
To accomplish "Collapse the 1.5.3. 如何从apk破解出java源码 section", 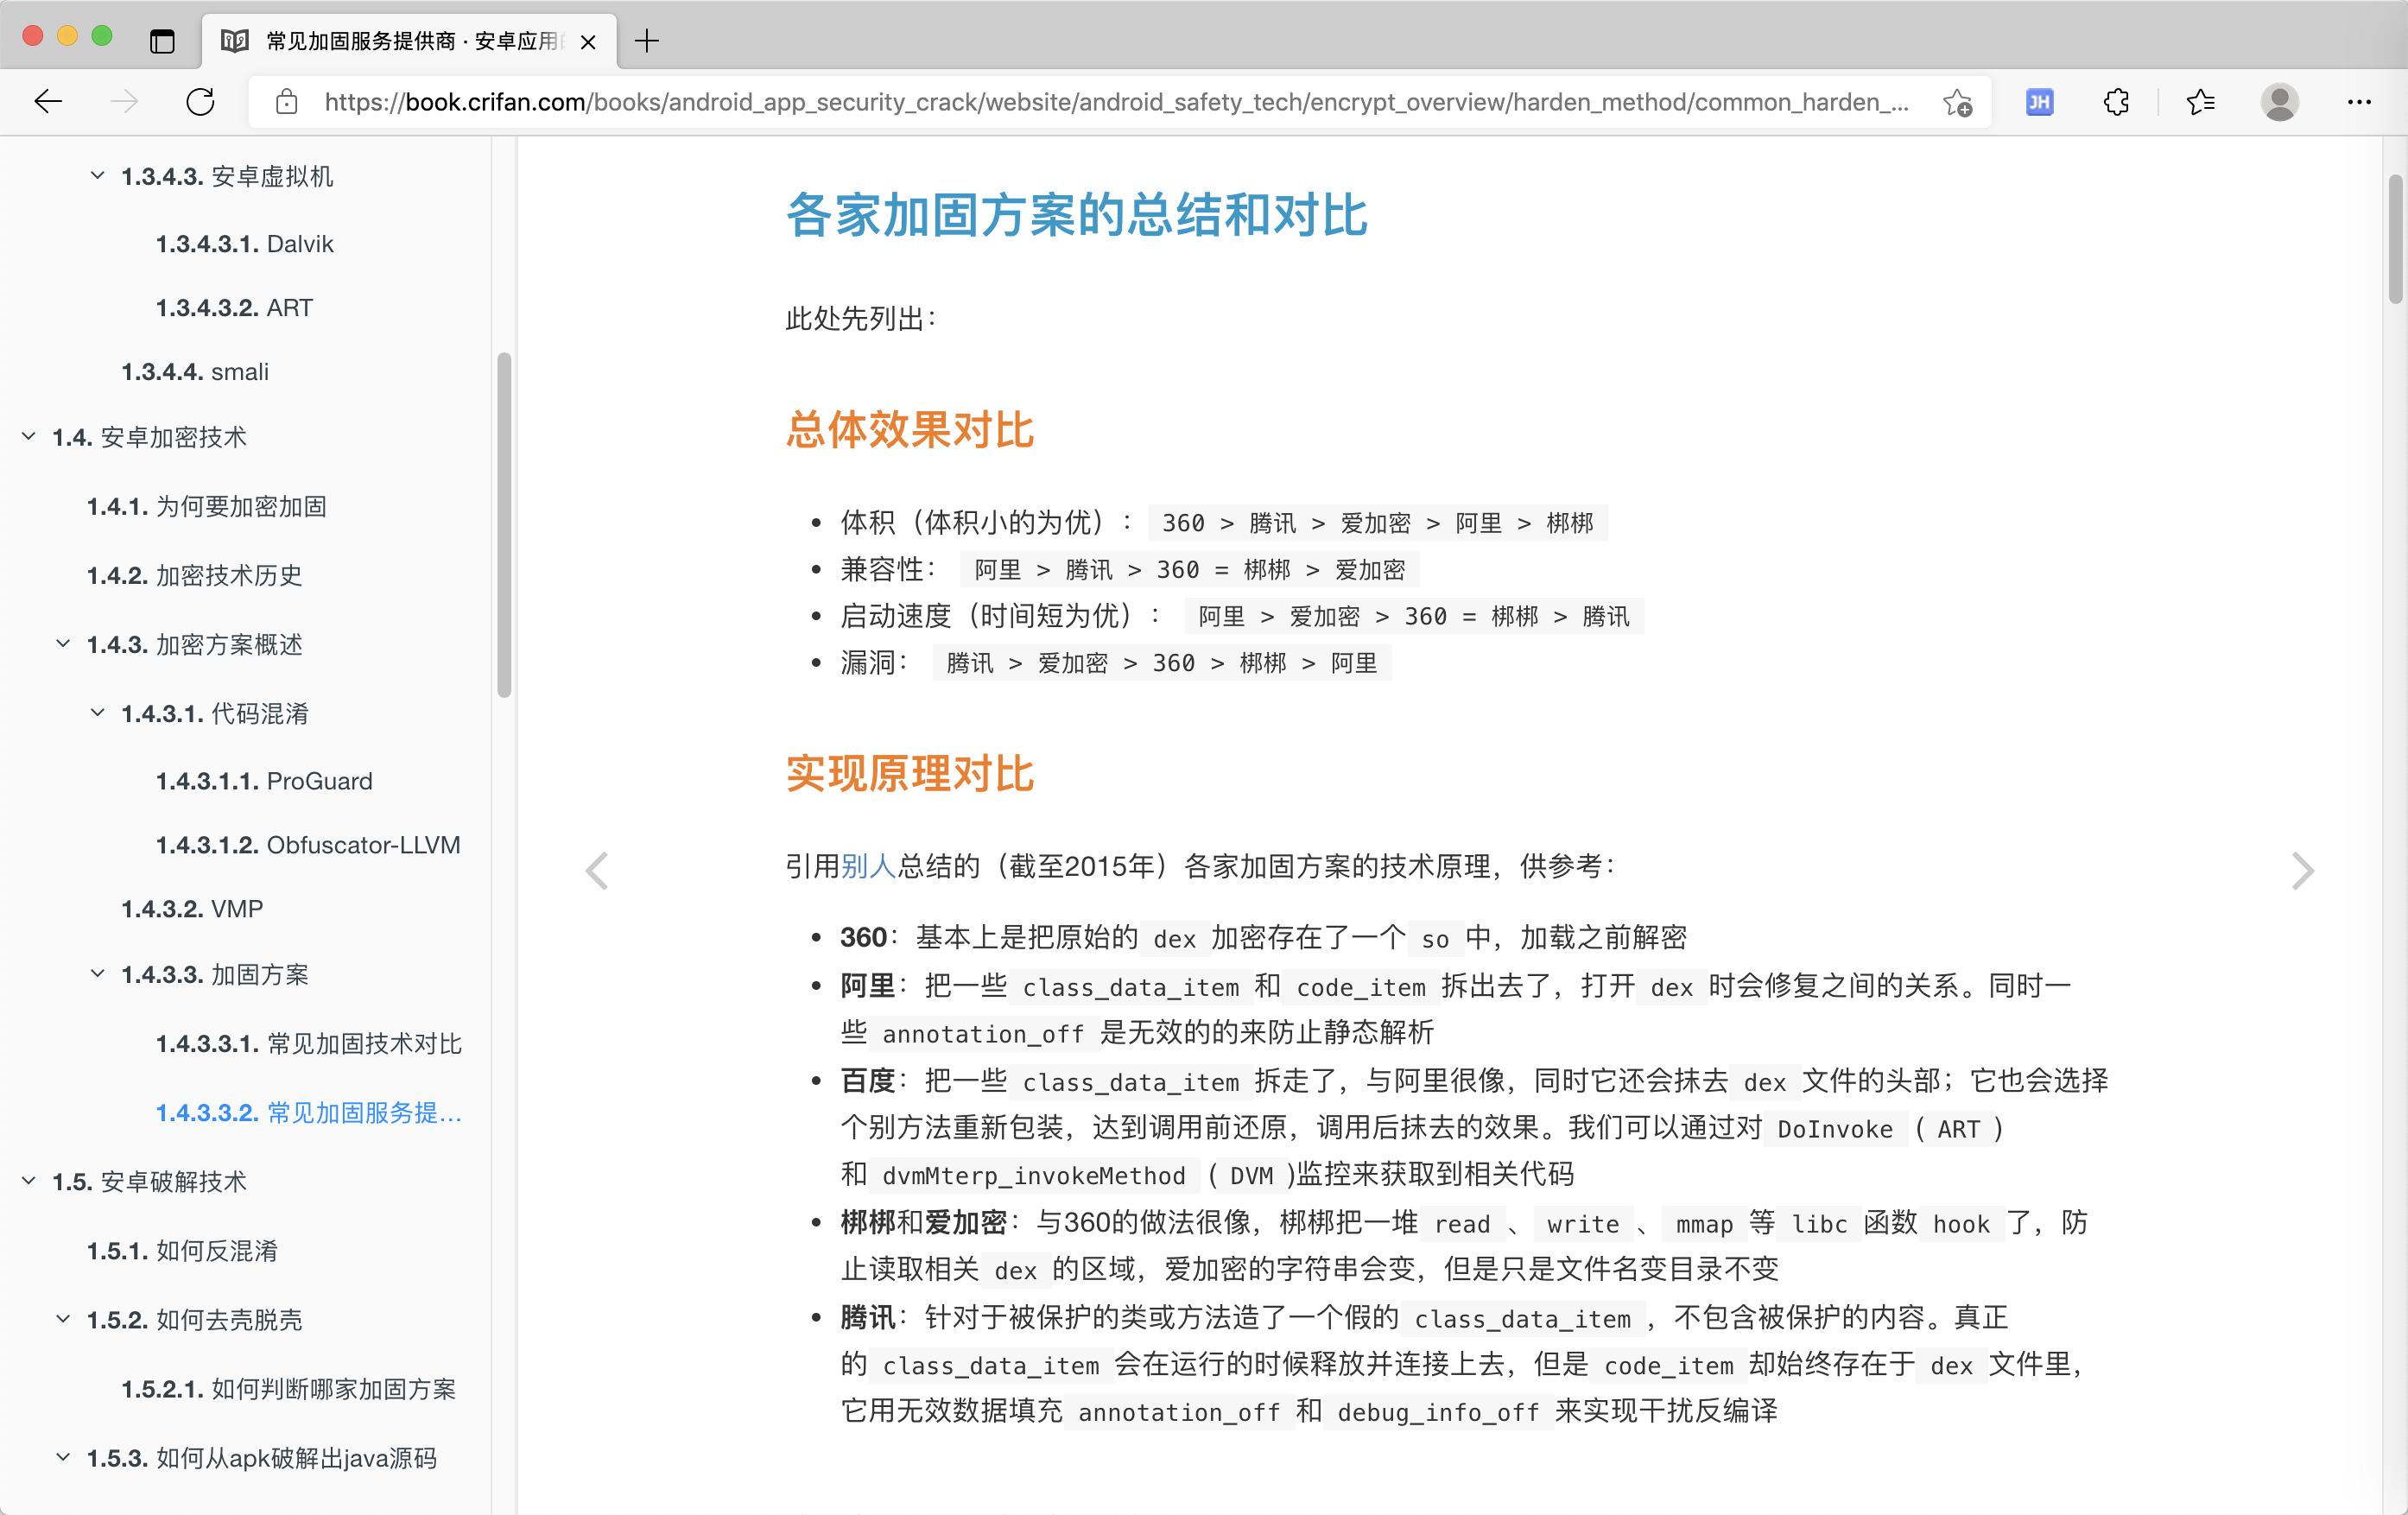I will [x=63, y=1458].
